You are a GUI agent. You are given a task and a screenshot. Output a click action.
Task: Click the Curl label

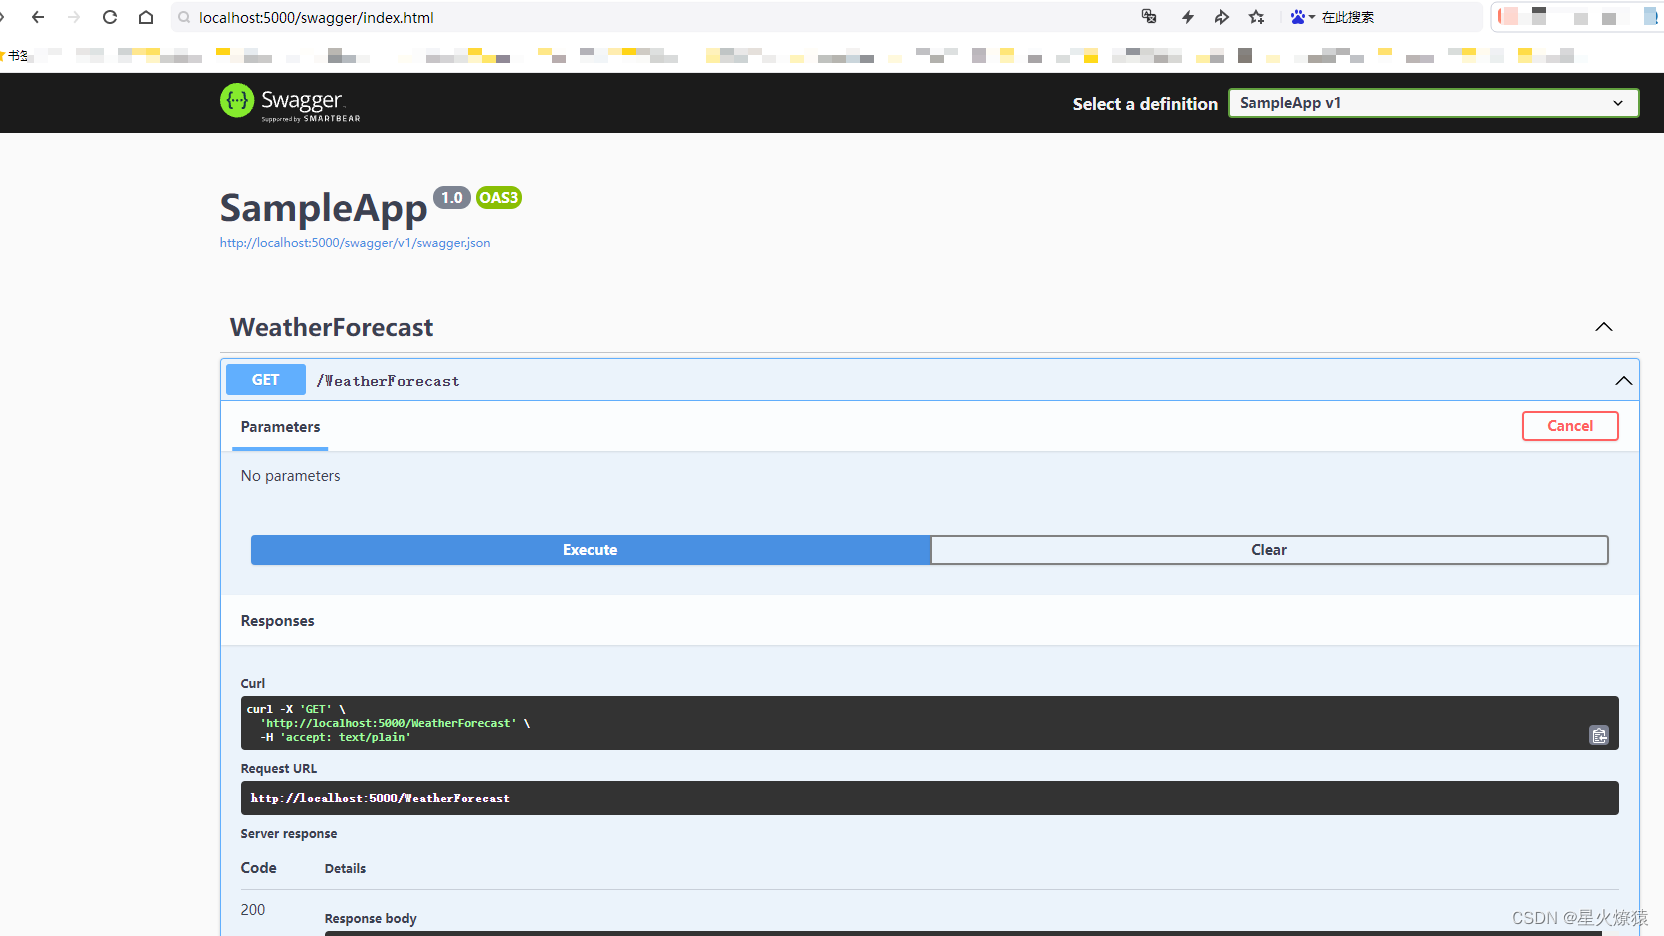(x=253, y=684)
